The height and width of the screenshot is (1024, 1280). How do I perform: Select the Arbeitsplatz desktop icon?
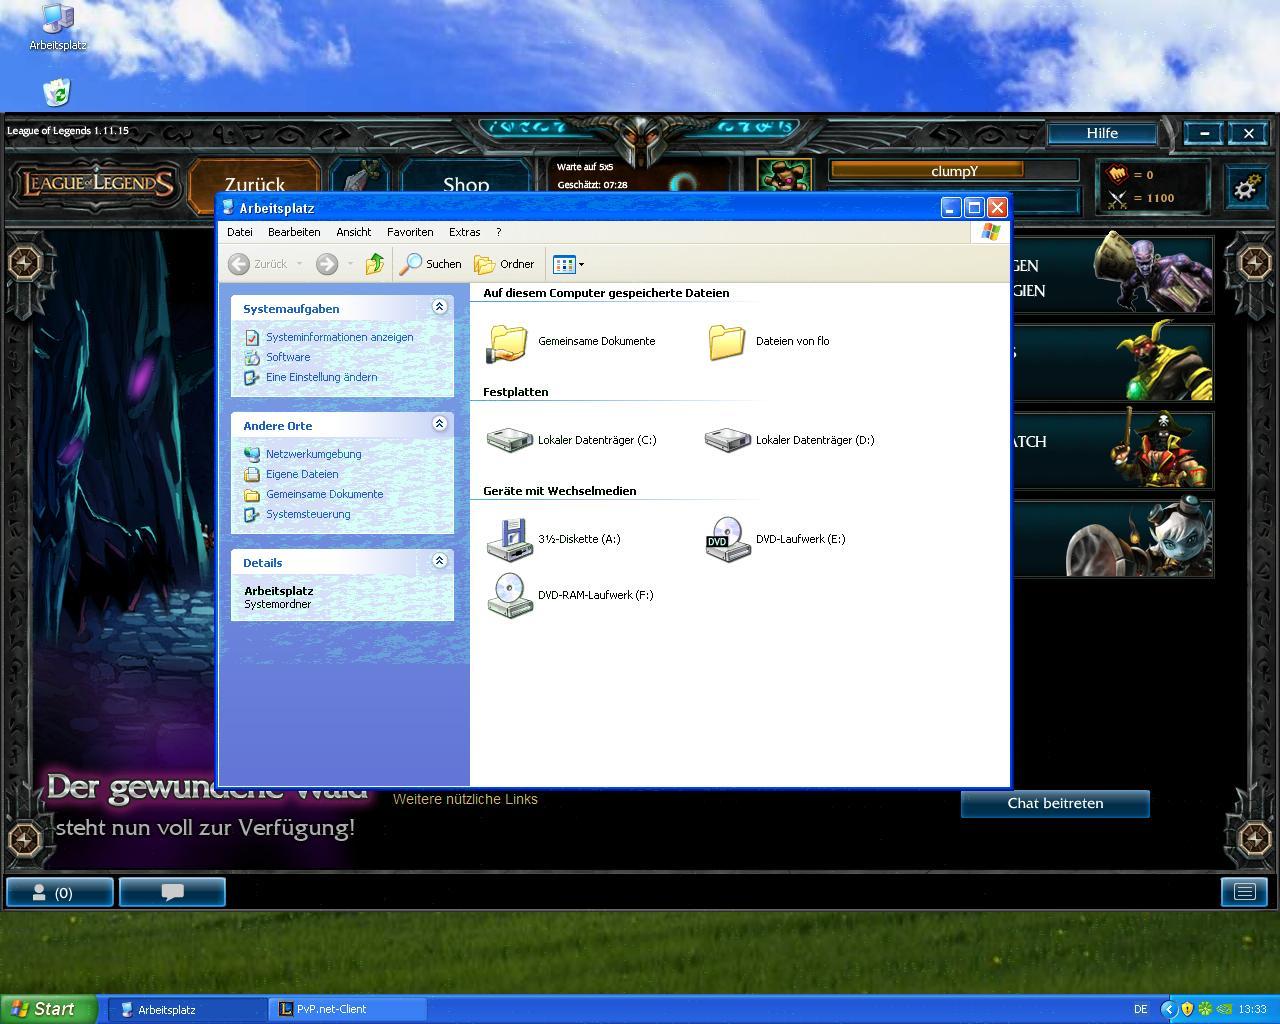pyautogui.click(x=58, y=28)
